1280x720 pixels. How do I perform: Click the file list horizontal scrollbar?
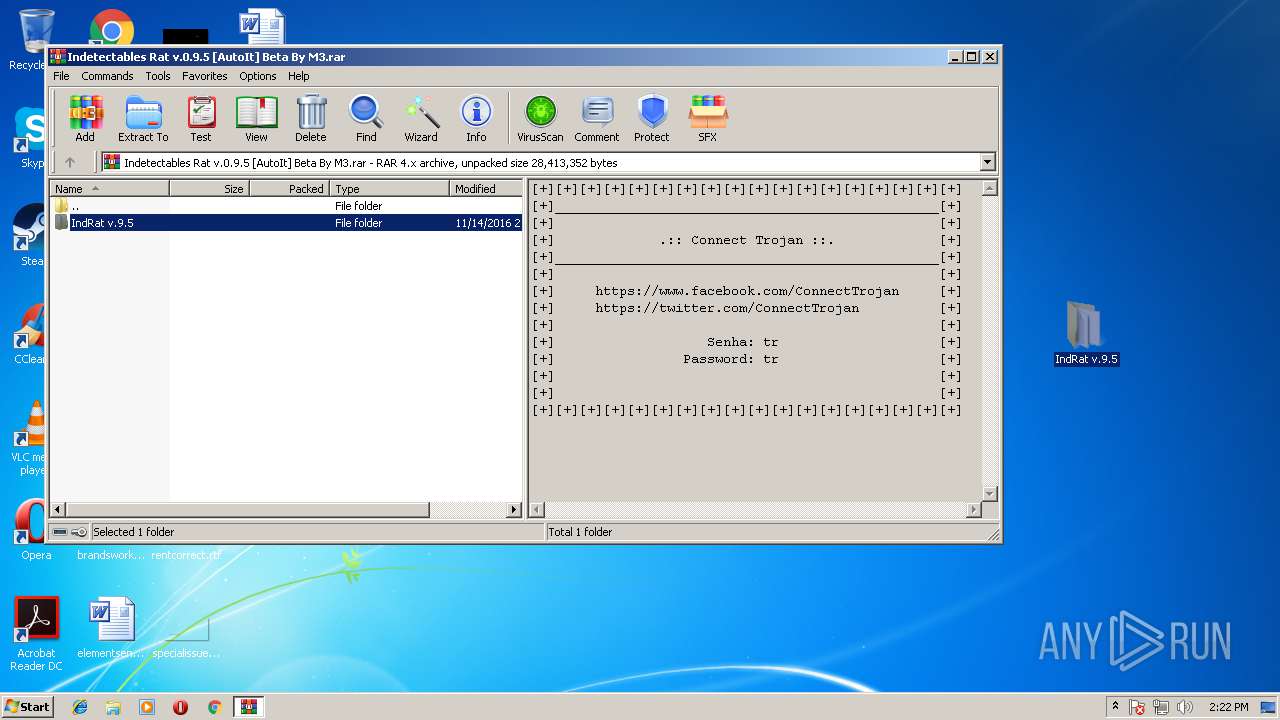click(247, 510)
